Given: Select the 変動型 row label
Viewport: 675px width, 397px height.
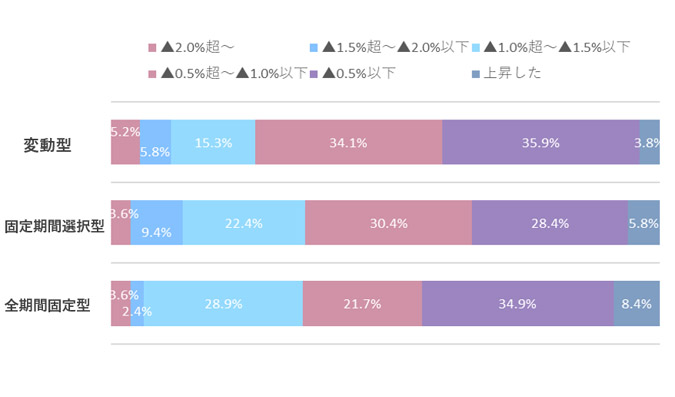Looking at the screenshot, I should (47, 145).
